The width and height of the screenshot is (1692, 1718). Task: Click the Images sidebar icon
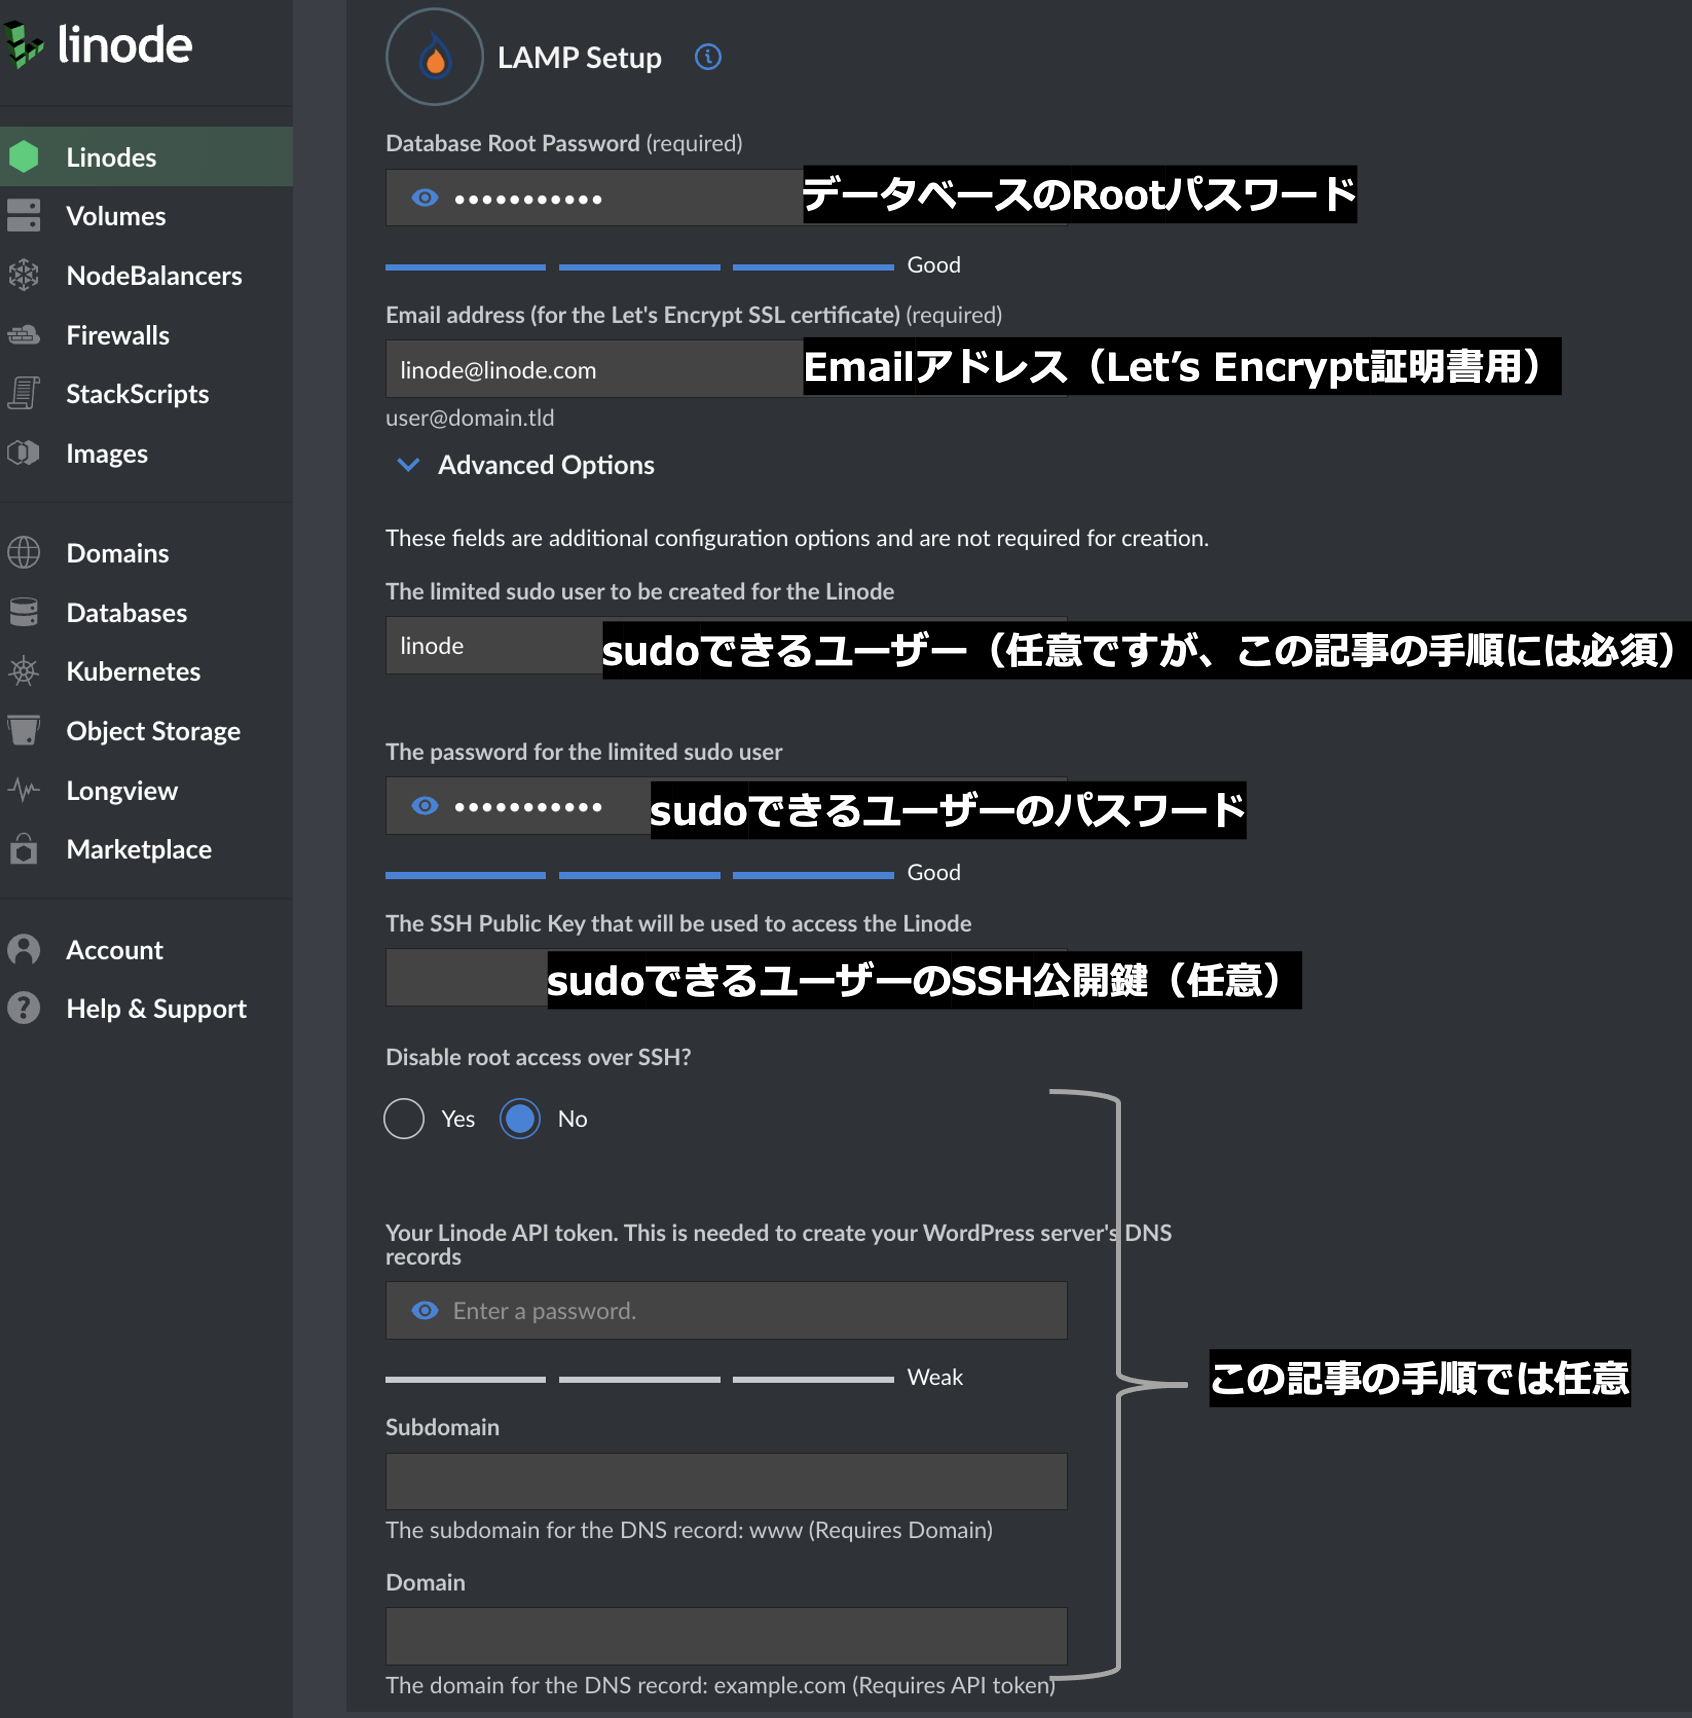tap(24, 453)
